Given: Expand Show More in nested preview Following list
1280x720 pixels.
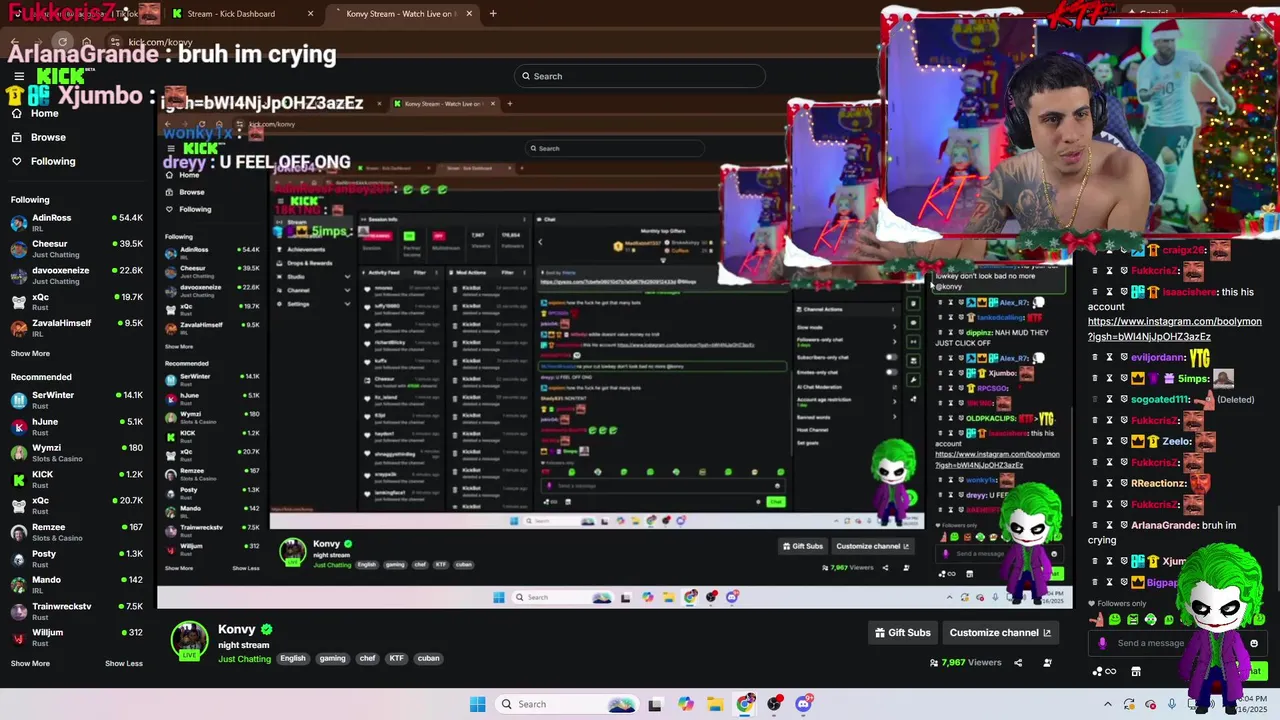Looking at the screenshot, I should click(178, 346).
